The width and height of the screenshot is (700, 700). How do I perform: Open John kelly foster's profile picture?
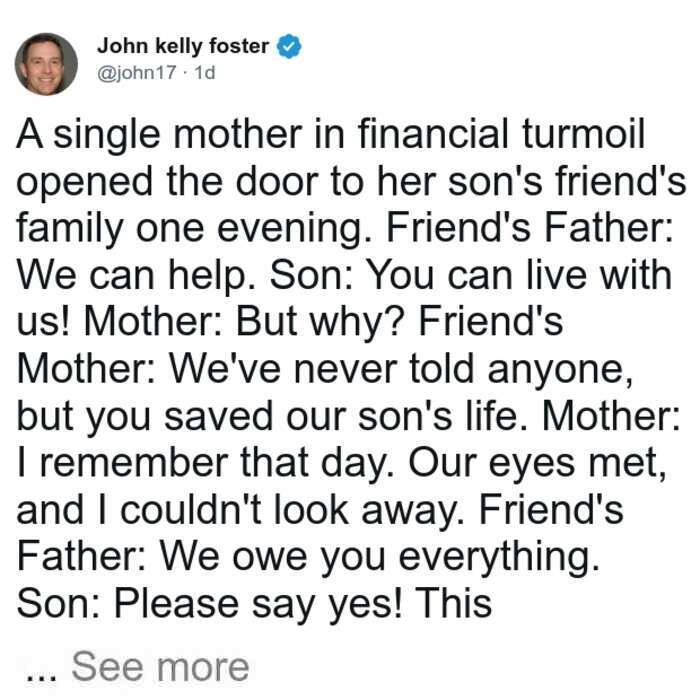click(46, 64)
